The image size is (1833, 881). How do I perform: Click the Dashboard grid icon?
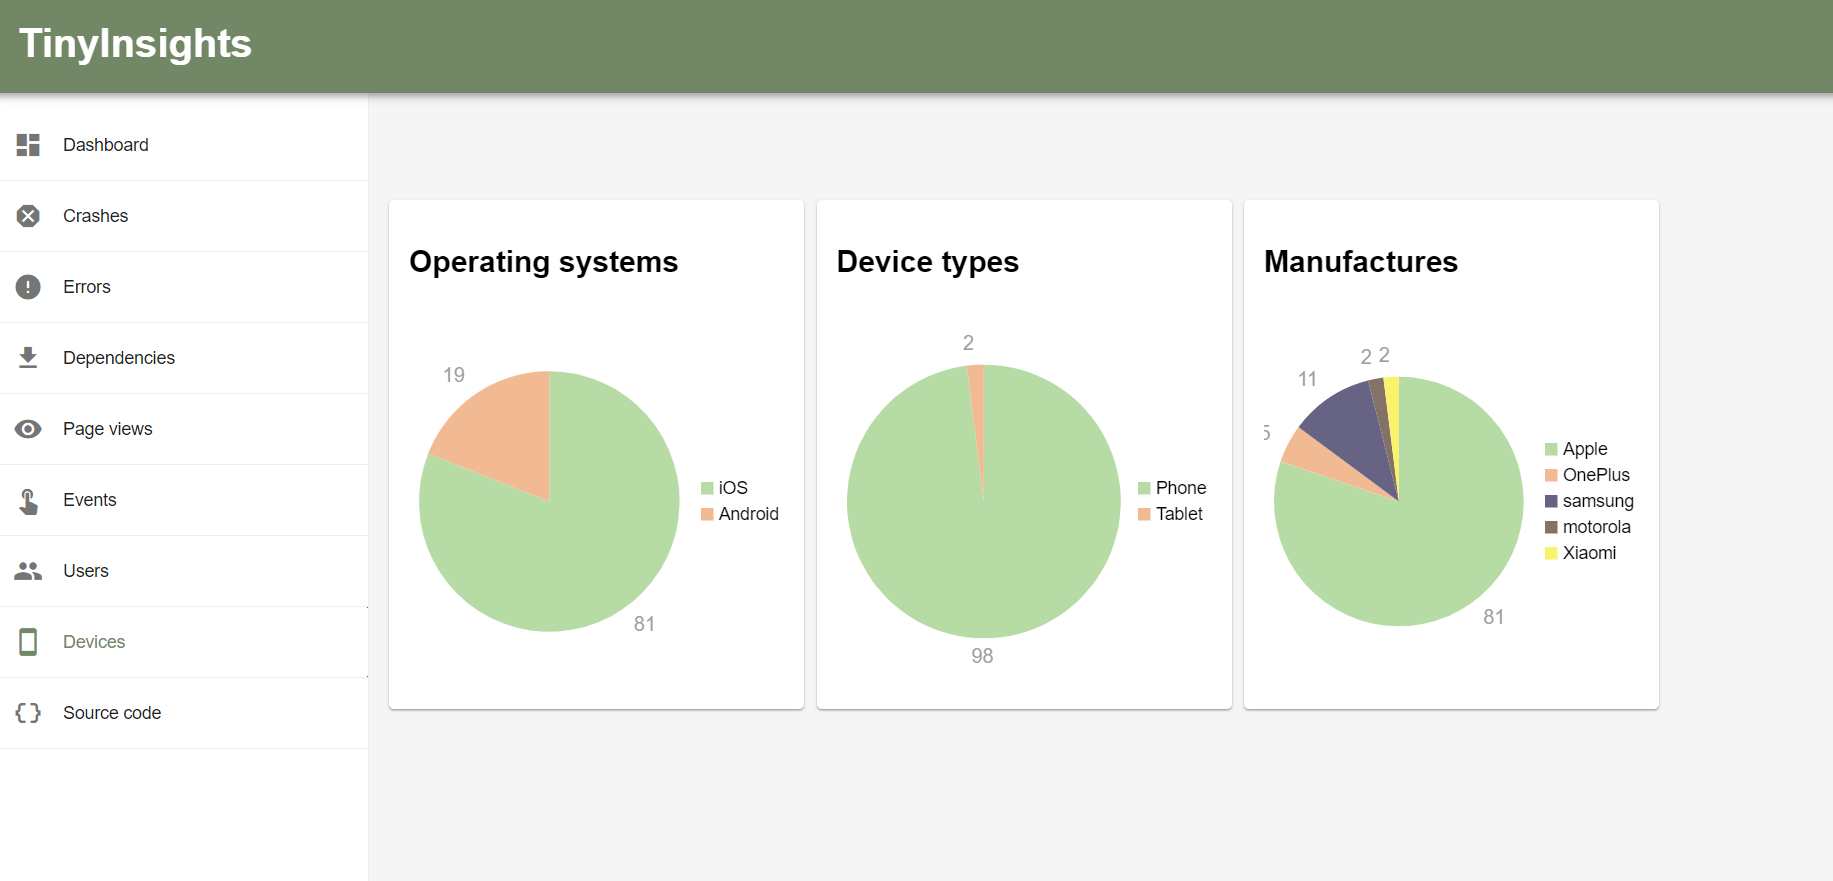28,145
